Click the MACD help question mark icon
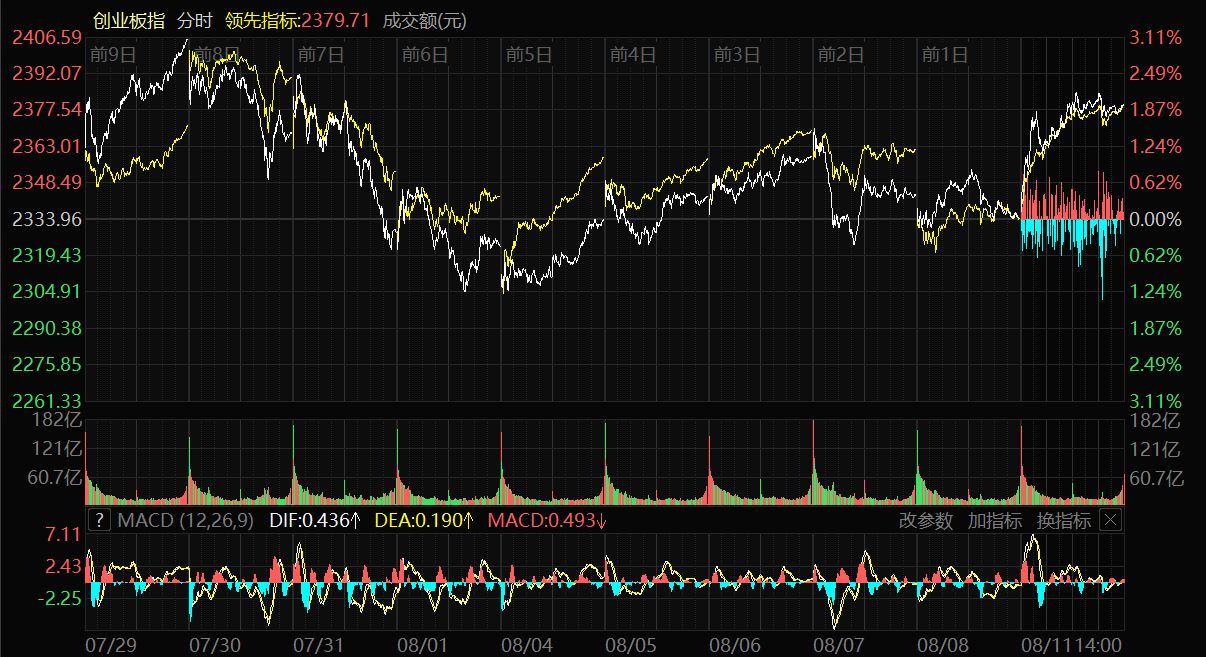 (x=100, y=520)
